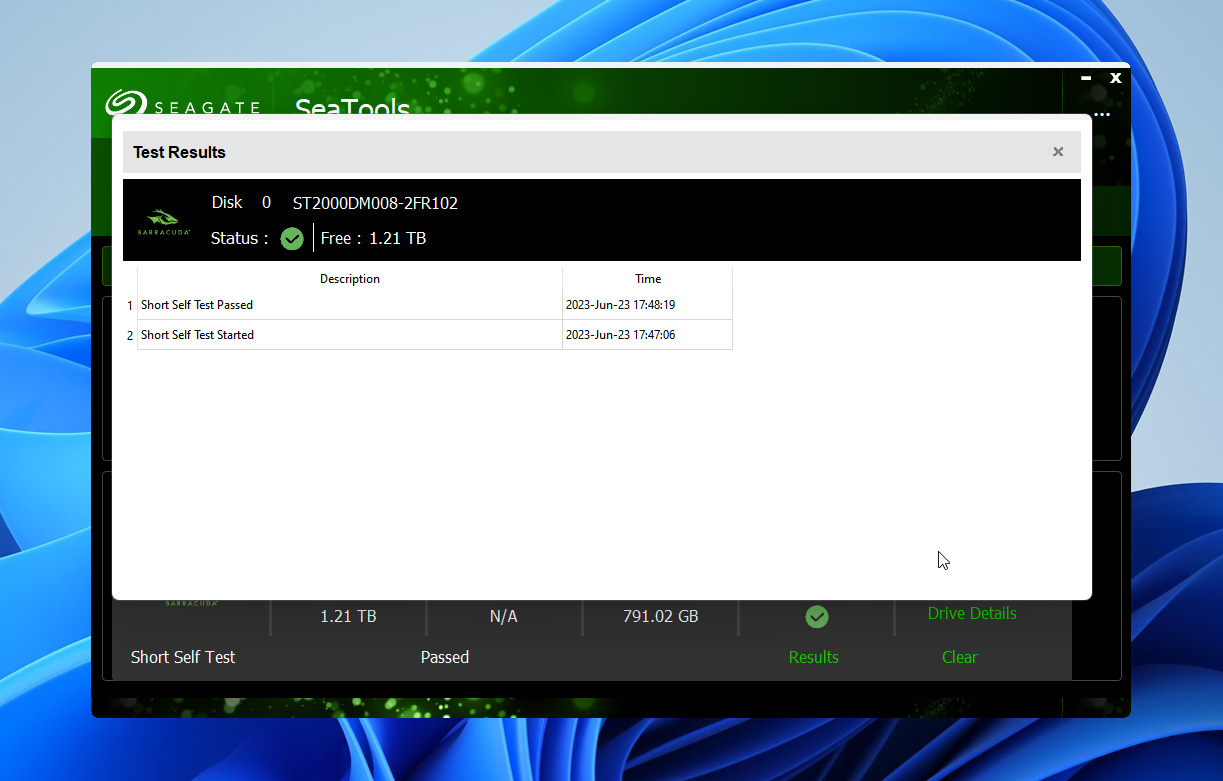Minimize the SeaTools window
This screenshot has width=1223, height=781.
coord(1086,78)
